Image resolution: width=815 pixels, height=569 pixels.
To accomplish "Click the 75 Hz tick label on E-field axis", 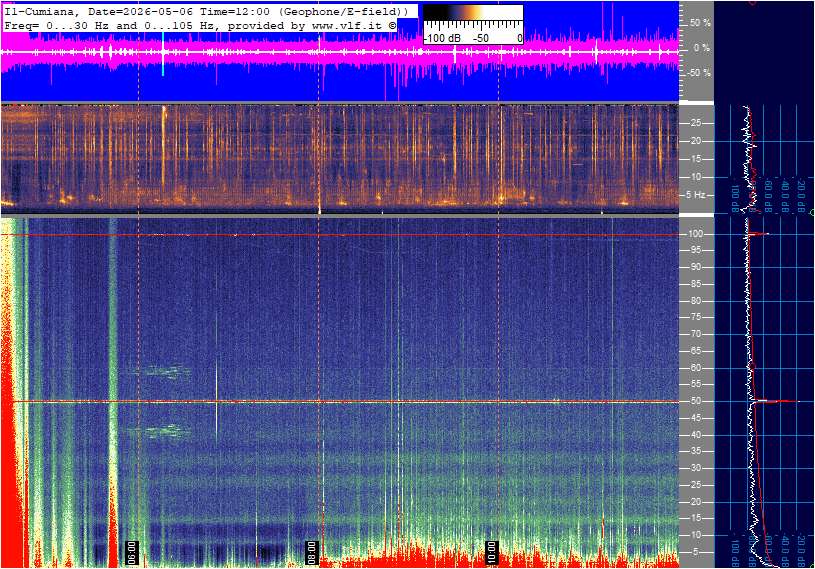I will (x=695, y=317).
